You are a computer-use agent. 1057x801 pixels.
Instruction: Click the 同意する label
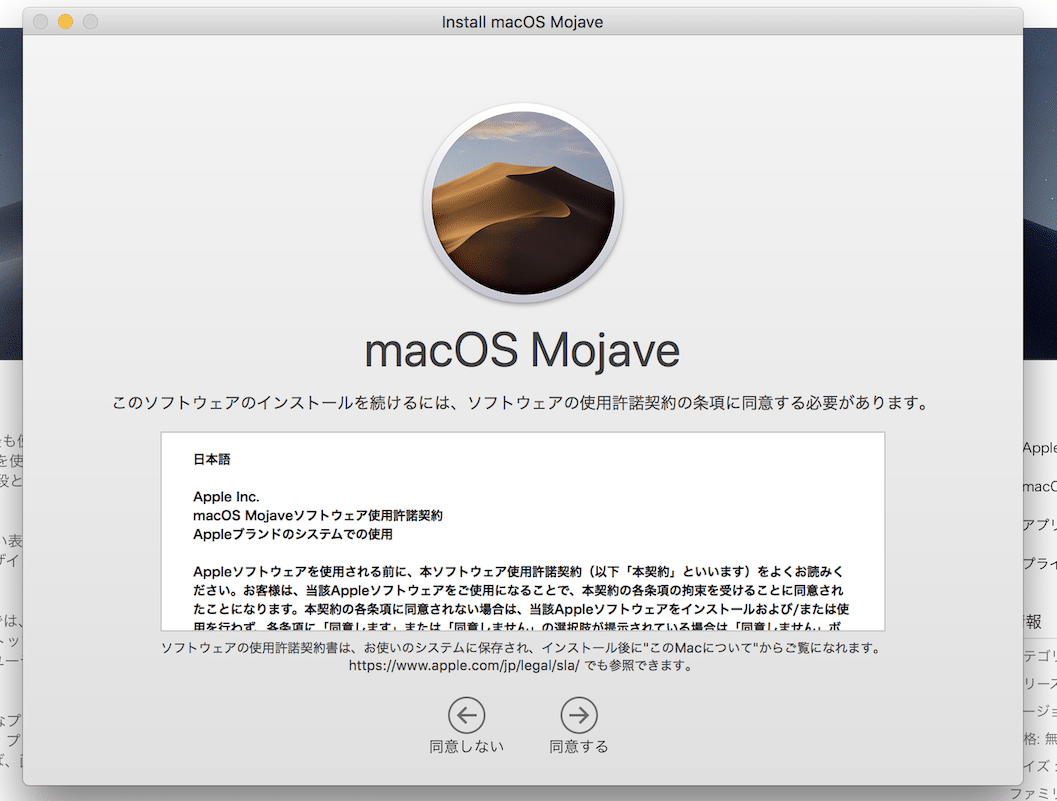point(579,746)
